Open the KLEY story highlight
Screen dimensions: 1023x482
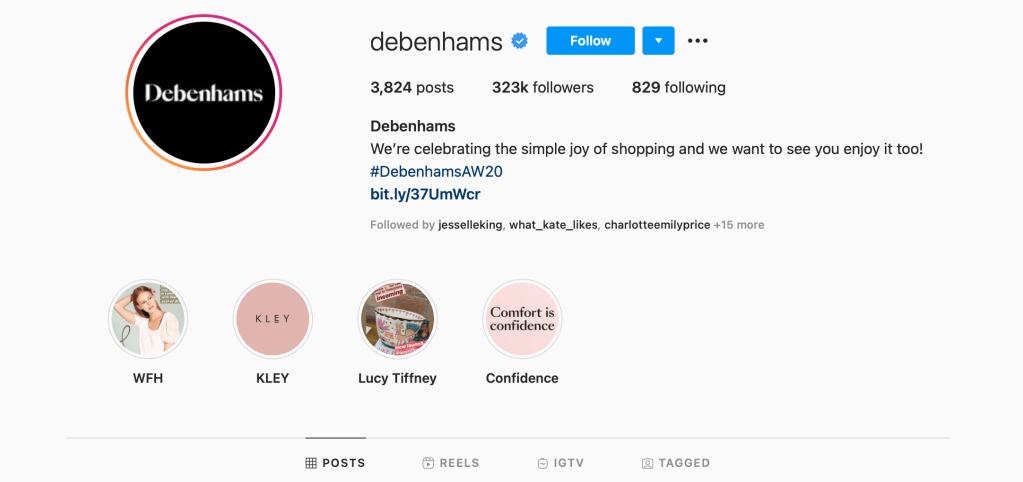point(272,319)
